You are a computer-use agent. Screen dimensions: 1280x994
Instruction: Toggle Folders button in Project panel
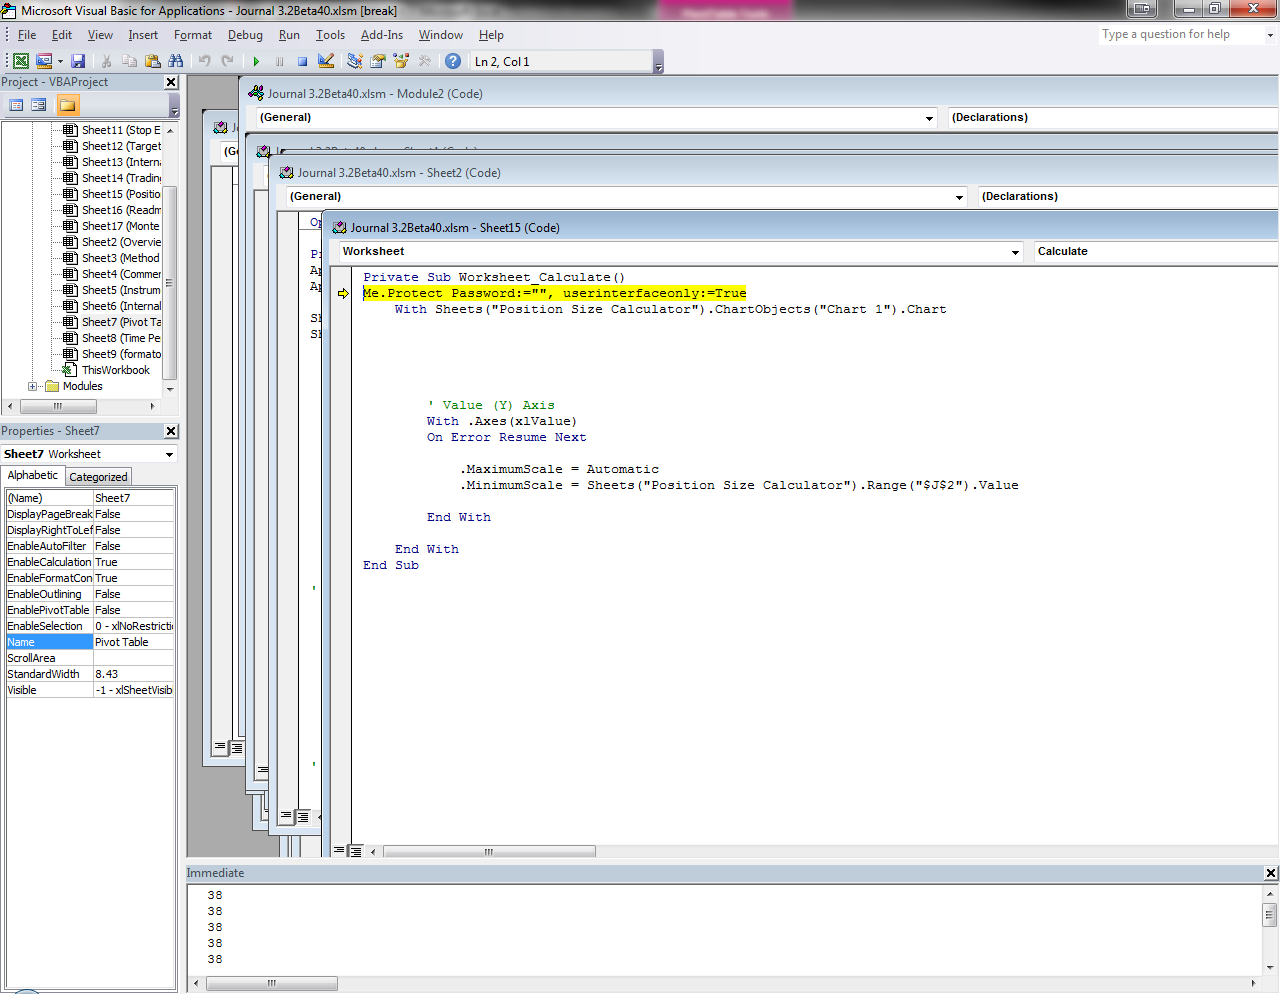pyautogui.click(x=67, y=105)
